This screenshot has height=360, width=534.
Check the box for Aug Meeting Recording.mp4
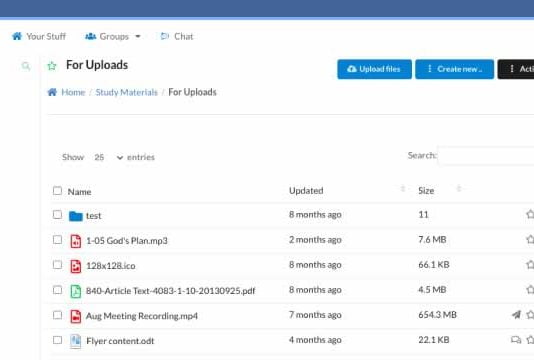pos(58,315)
